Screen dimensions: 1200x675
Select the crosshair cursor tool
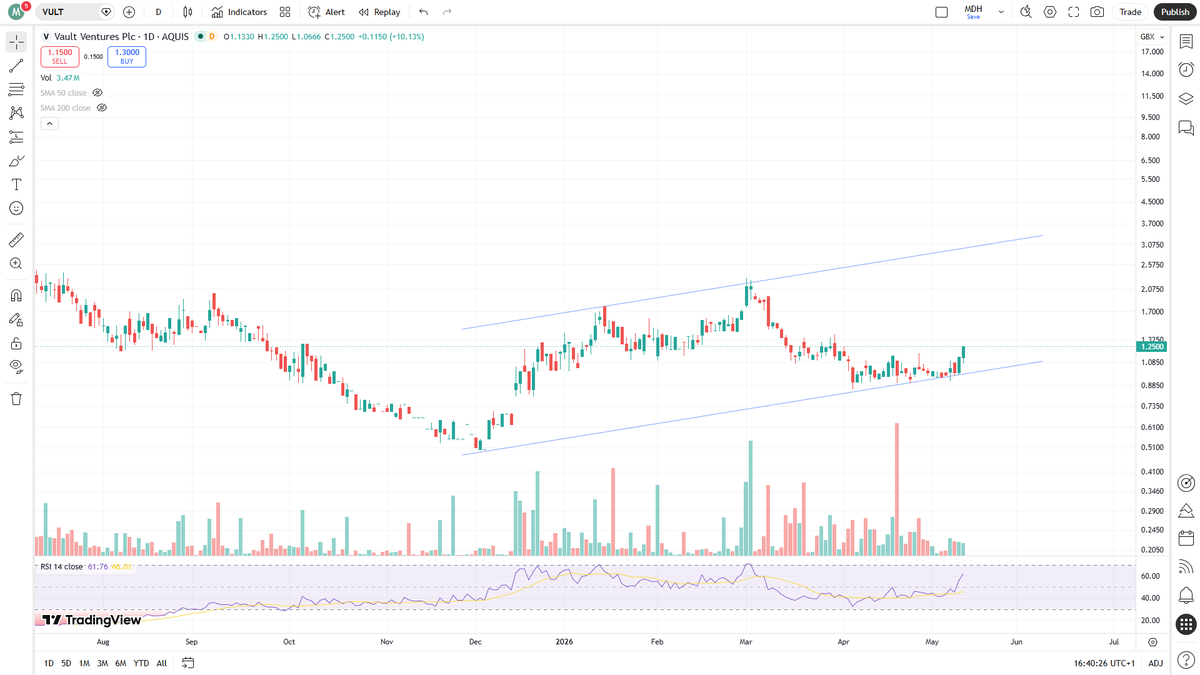pos(16,42)
